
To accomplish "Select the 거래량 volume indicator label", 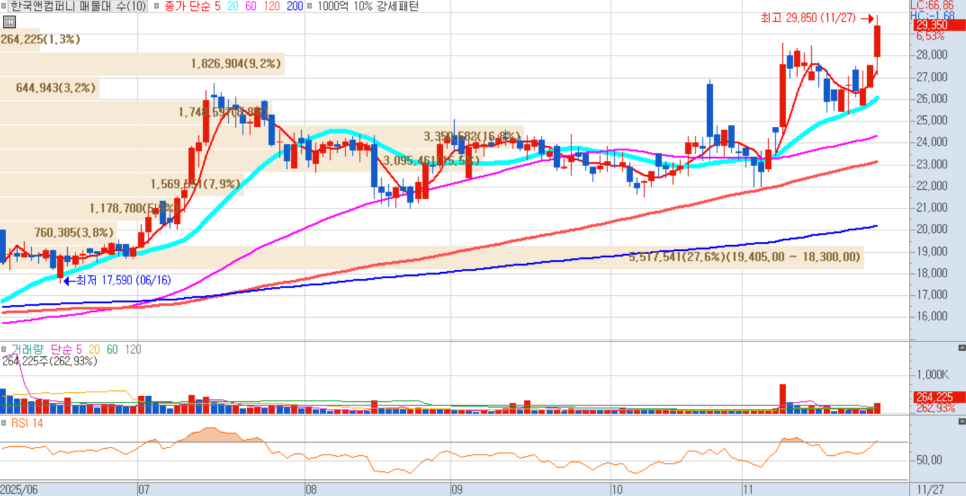I will [26, 349].
